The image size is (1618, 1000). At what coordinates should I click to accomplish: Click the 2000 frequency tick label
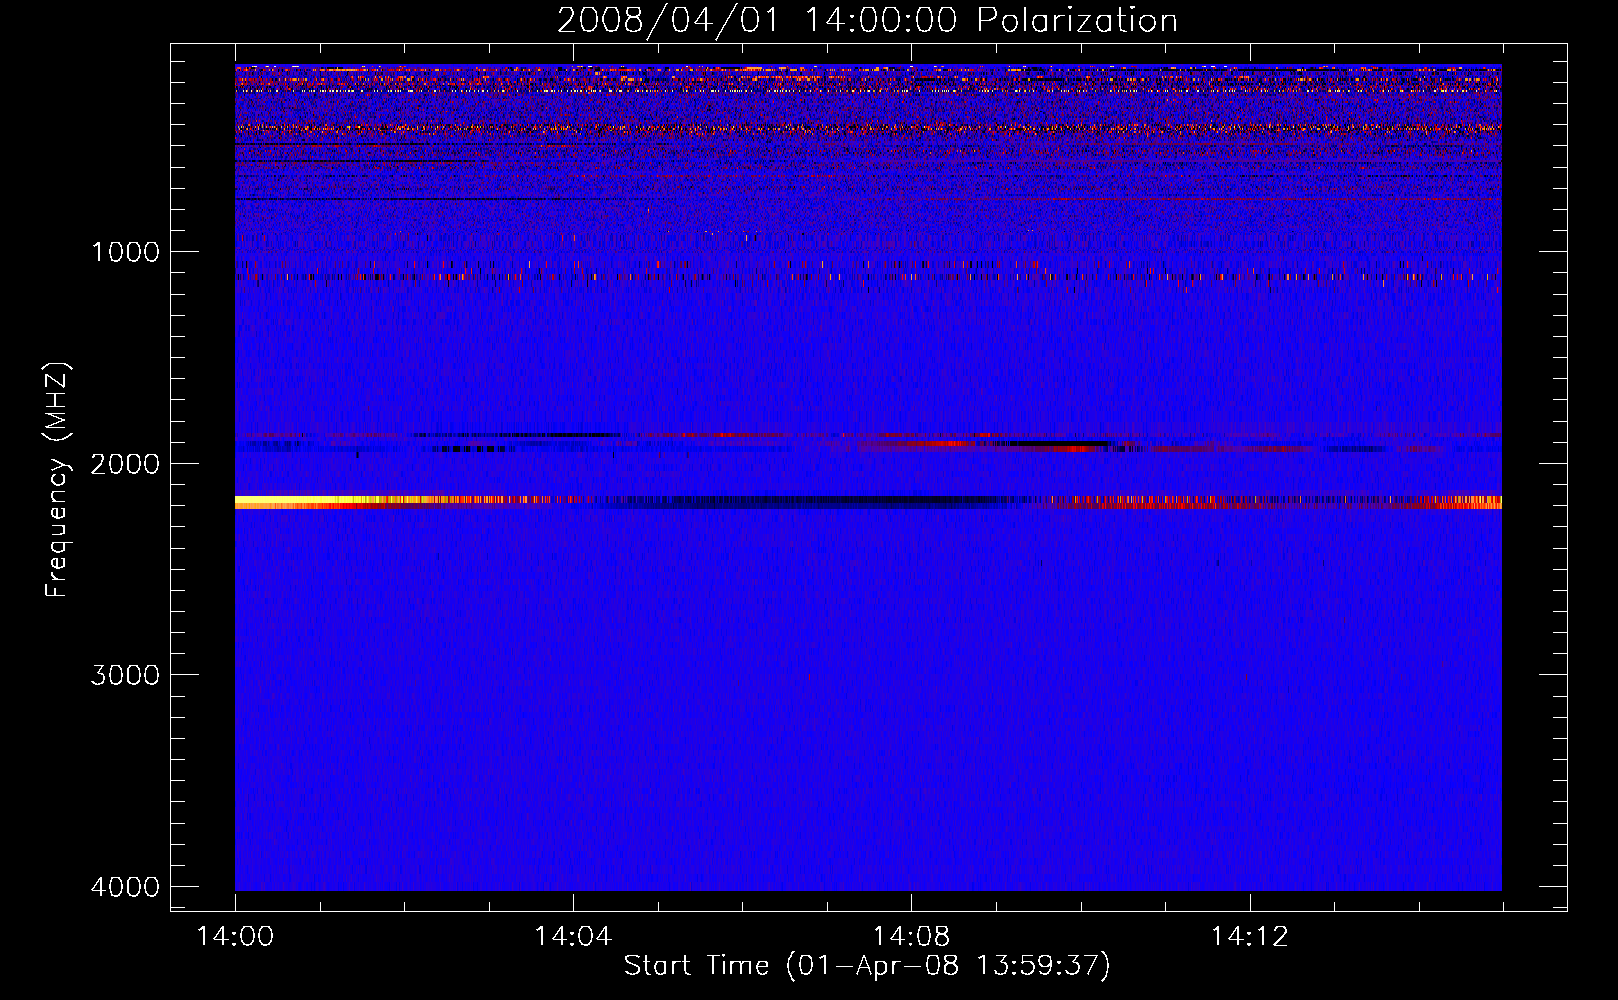(x=125, y=463)
